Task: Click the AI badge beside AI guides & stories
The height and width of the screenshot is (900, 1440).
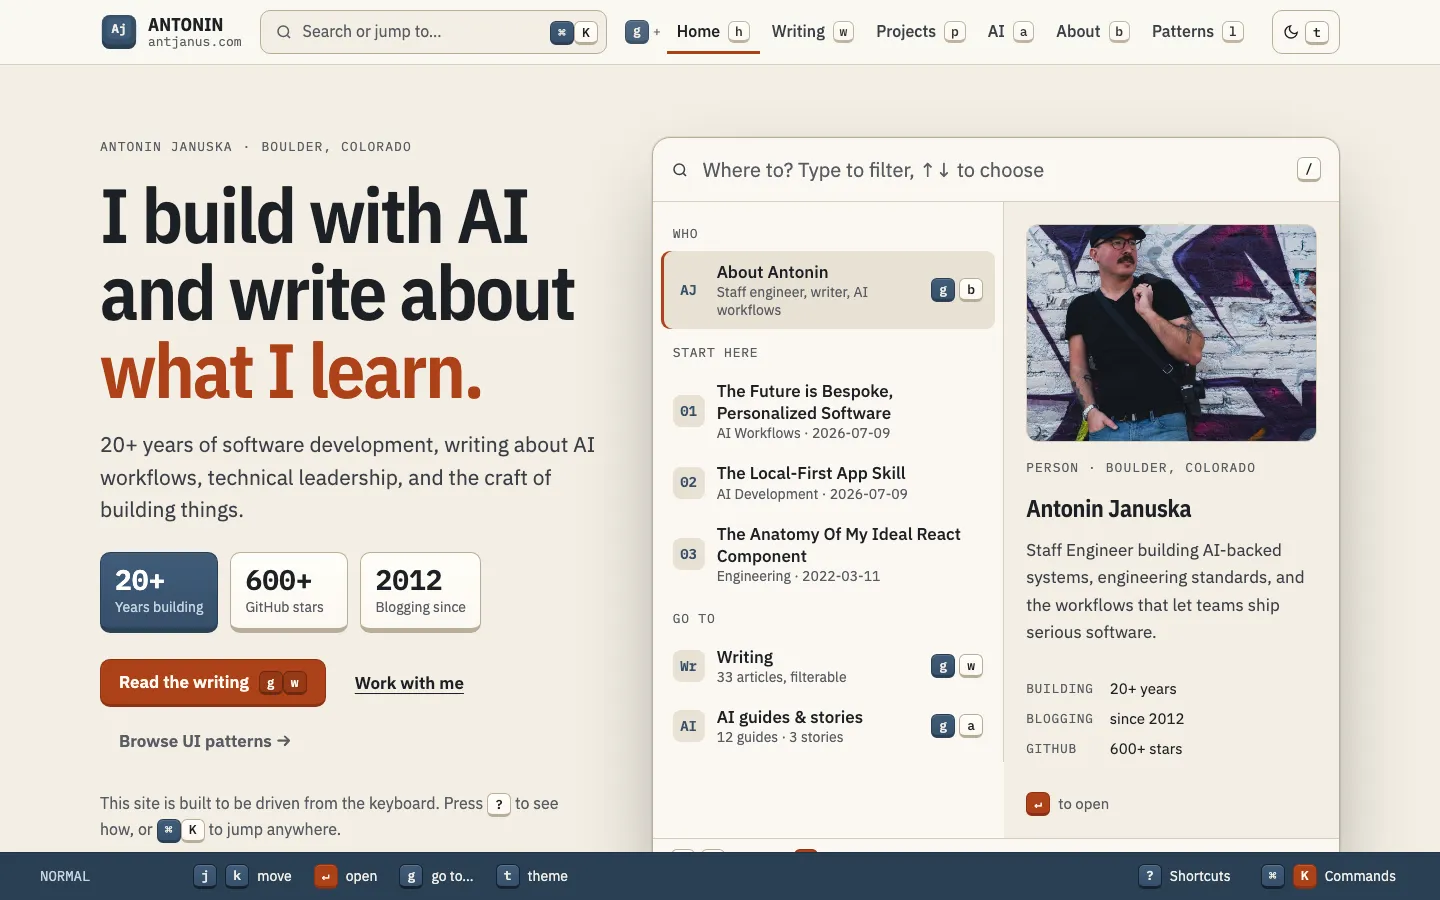Action: 689,726
